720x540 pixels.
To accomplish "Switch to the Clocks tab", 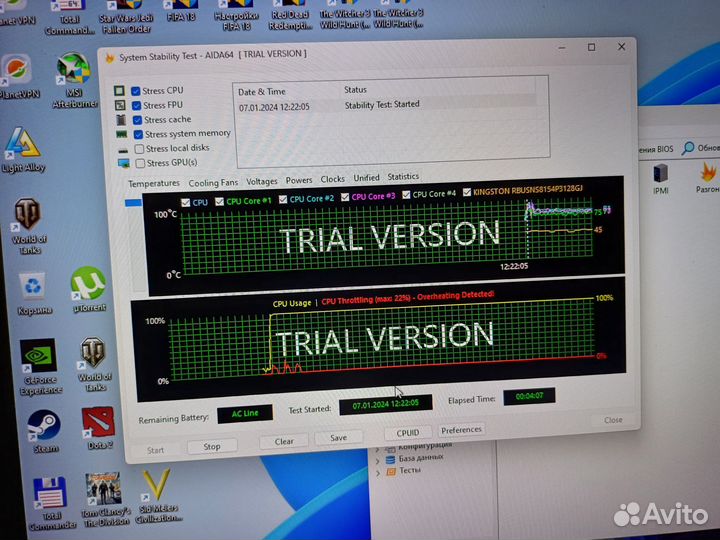I will click(x=332, y=179).
